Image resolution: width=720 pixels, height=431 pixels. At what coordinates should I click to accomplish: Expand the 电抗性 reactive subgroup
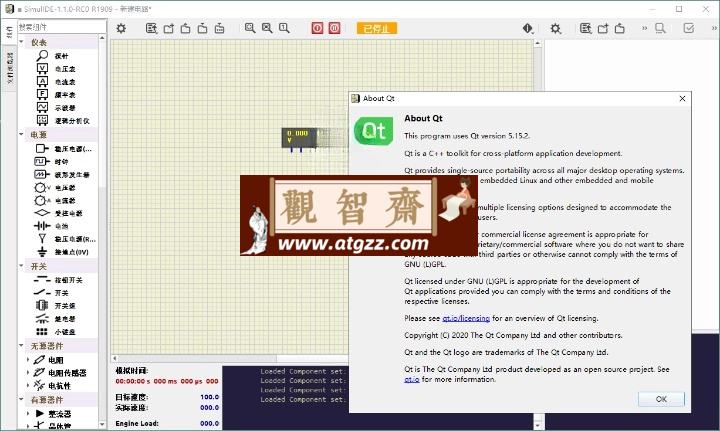point(28,386)
